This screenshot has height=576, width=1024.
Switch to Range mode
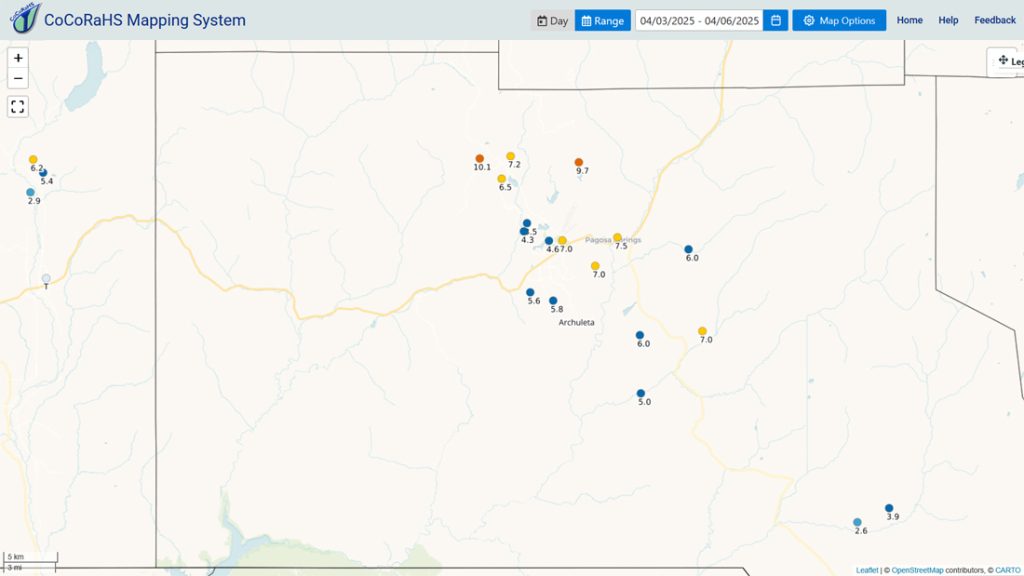click(603, 20)
